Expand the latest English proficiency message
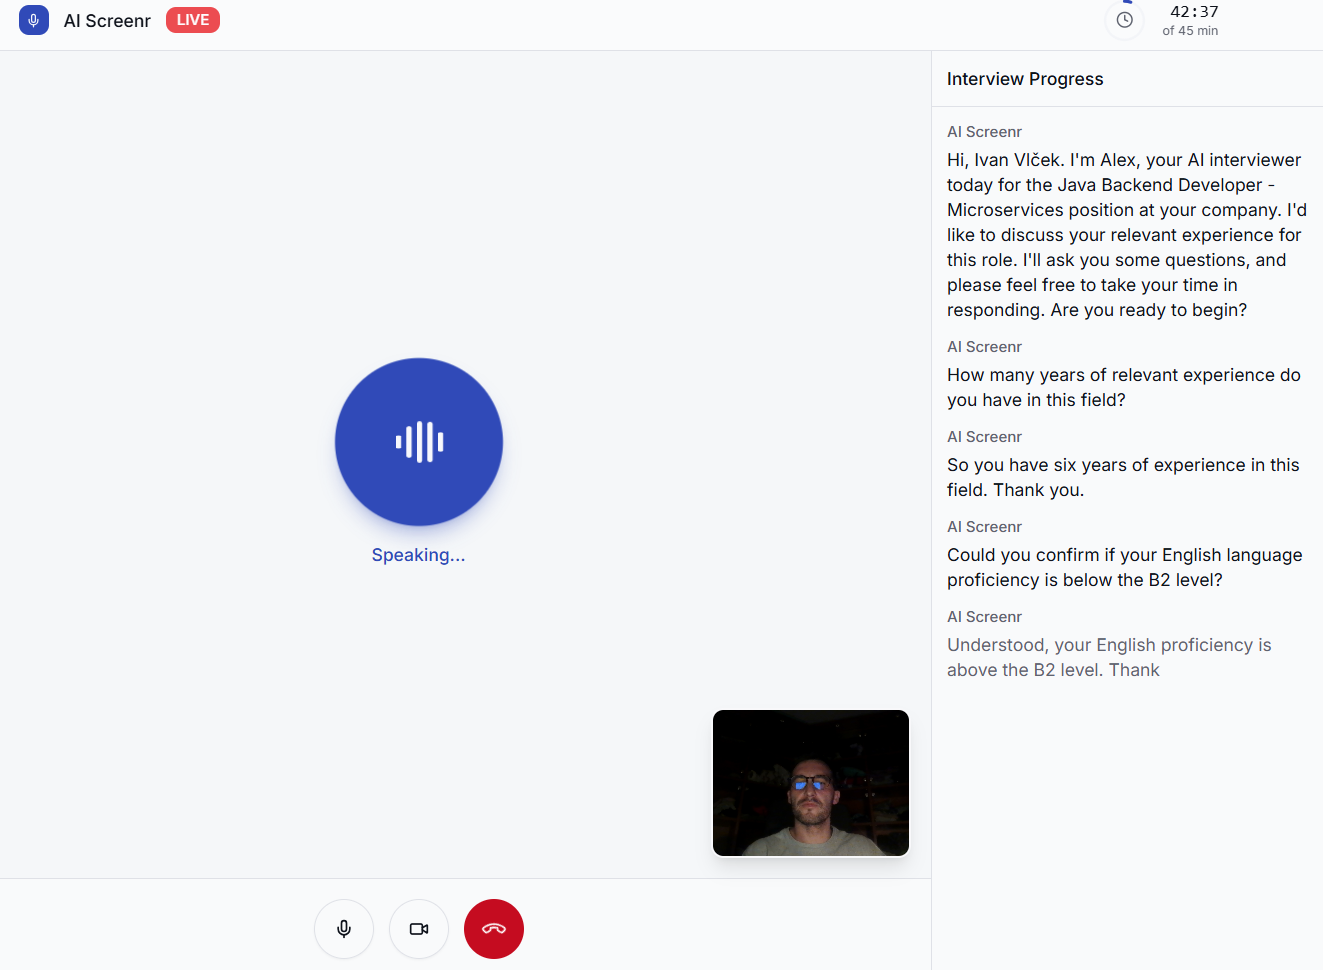Image resolution: width=1323 pixels, height=970 pixels. pos(1109,657)
